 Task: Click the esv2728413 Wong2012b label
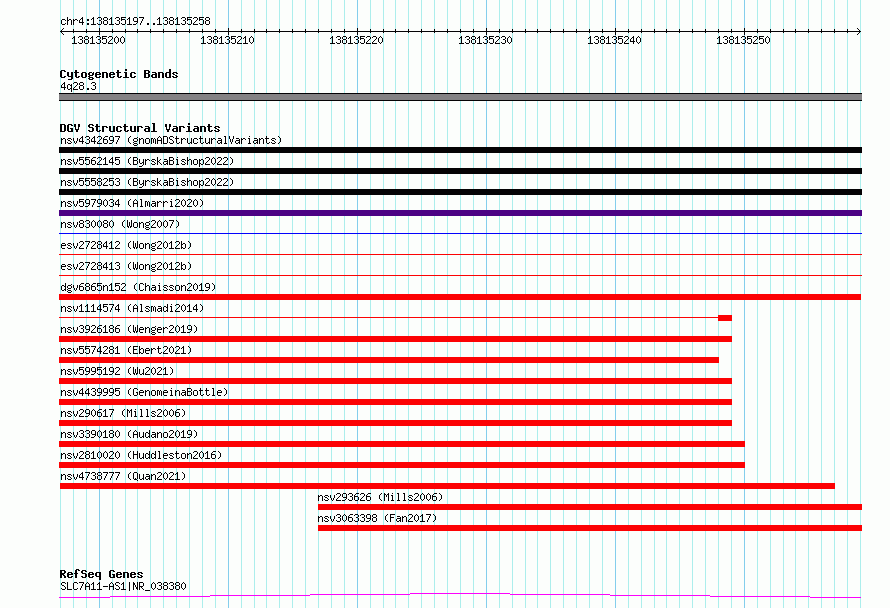(126, 266)
